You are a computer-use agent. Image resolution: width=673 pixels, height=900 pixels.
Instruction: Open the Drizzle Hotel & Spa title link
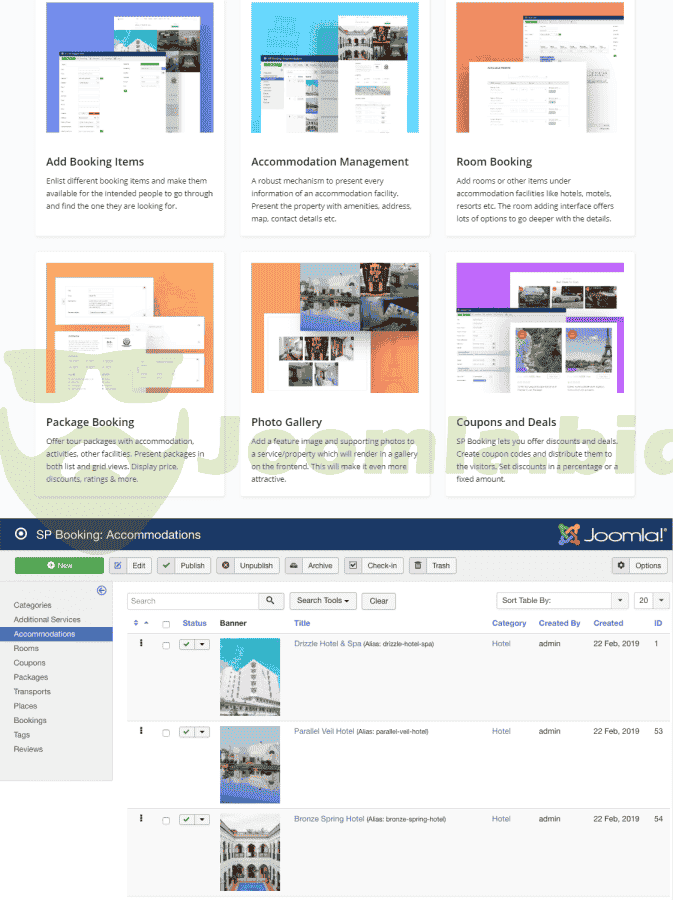click(328, 643)
